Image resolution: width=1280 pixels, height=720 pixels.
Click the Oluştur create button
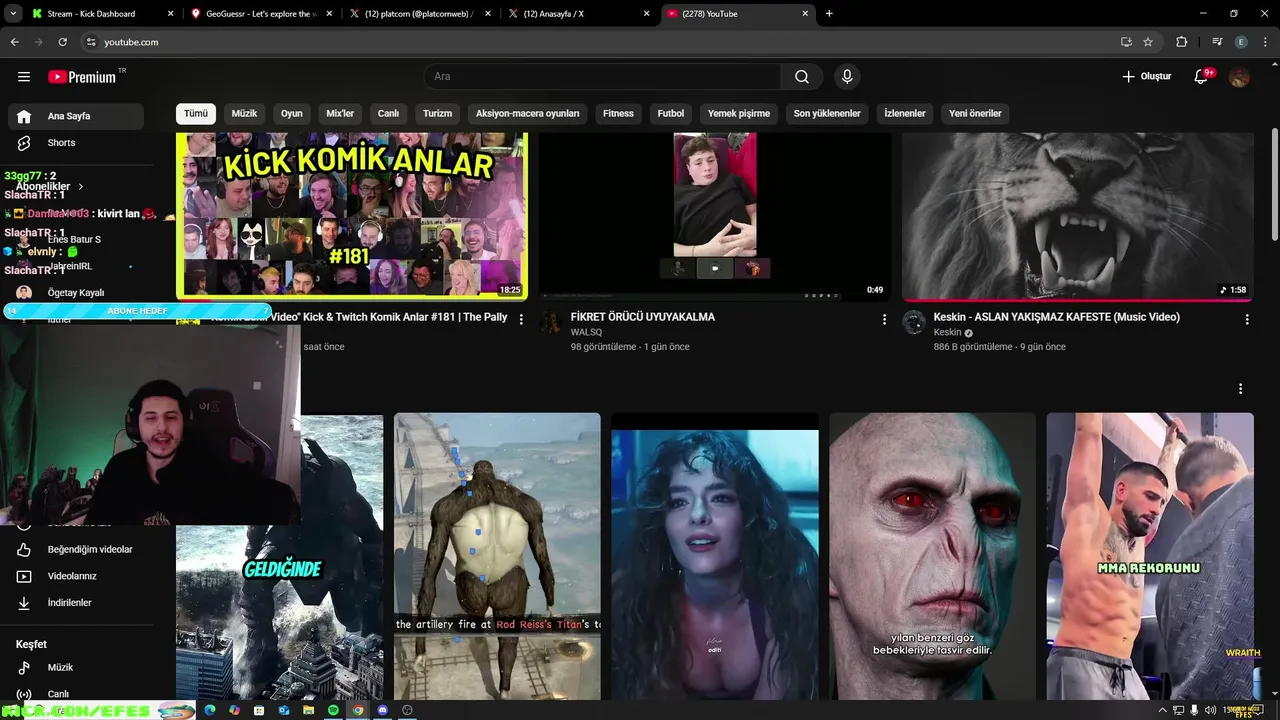(1146, 77)
